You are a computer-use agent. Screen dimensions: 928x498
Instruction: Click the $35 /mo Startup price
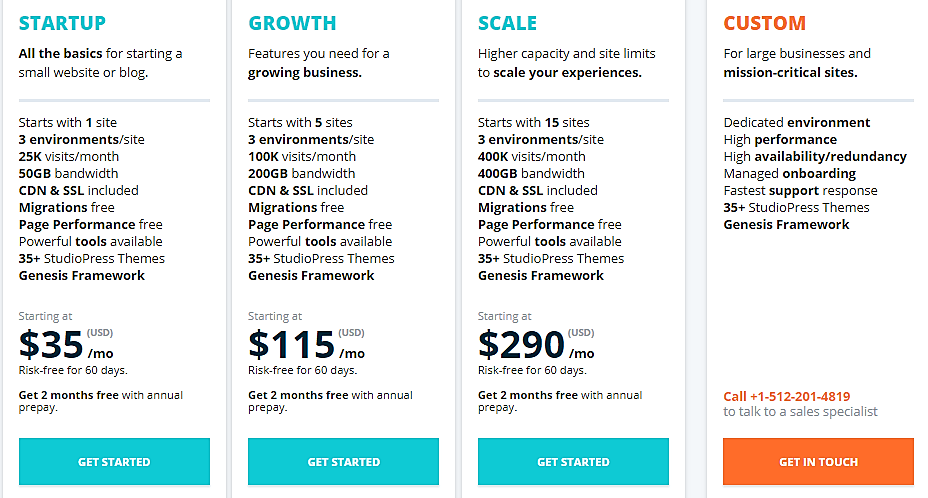click(66, 345)
